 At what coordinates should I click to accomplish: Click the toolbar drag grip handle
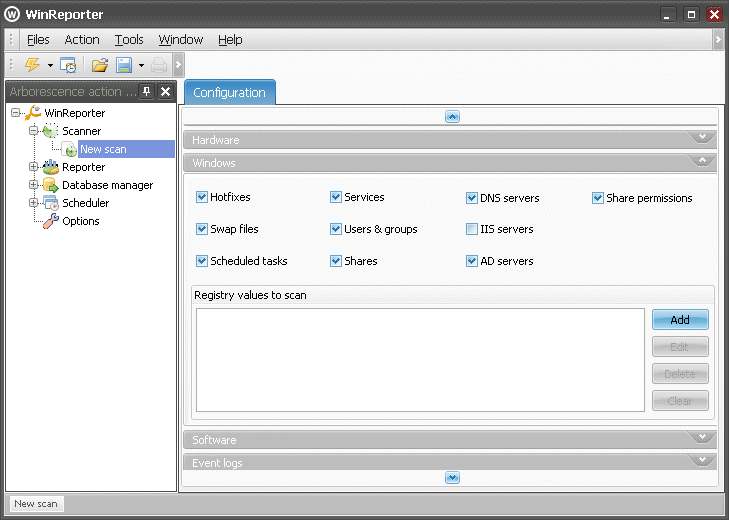point(11,65)
